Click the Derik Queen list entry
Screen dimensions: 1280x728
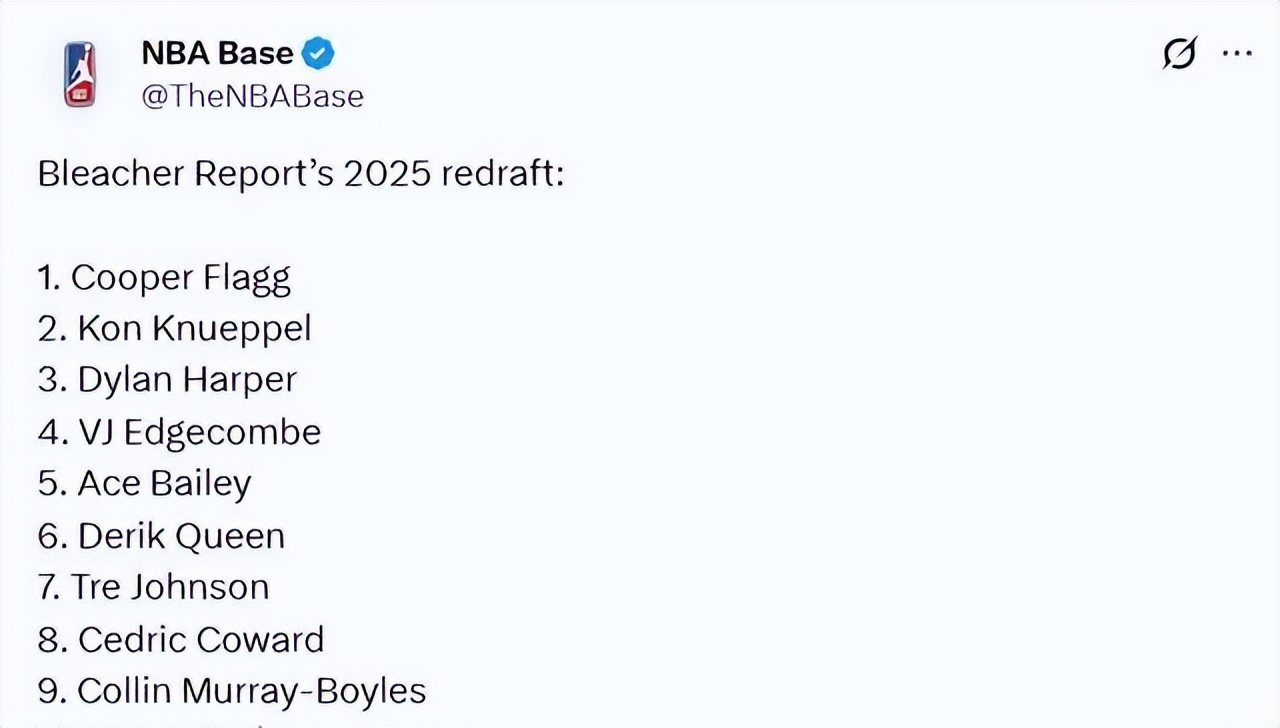point(181,536)
